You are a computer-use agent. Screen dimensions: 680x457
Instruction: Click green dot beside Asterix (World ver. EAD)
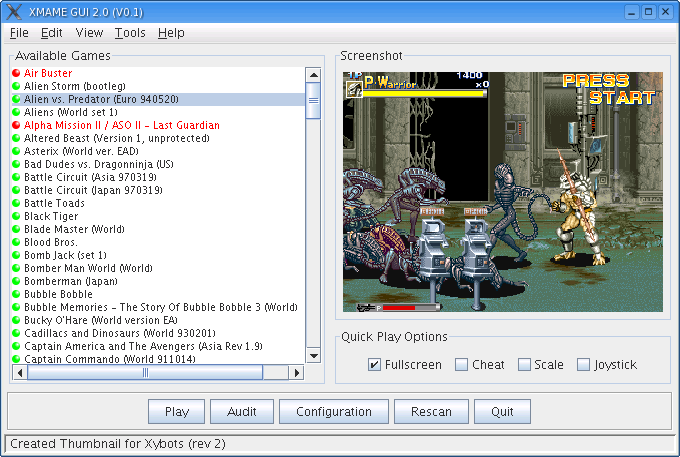(16, 151)
